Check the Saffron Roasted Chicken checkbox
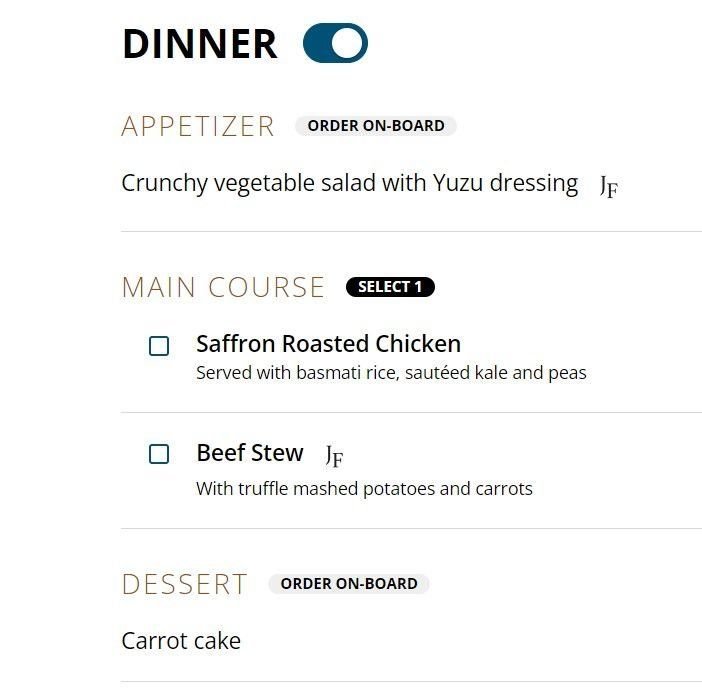 point(159,346)
